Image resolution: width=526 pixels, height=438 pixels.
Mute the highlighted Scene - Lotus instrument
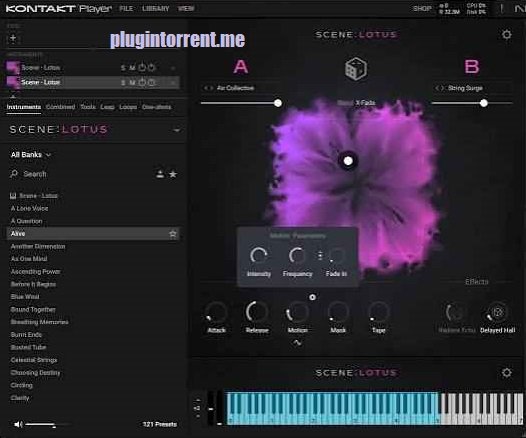pyautogui.click(x=132, y=83)
